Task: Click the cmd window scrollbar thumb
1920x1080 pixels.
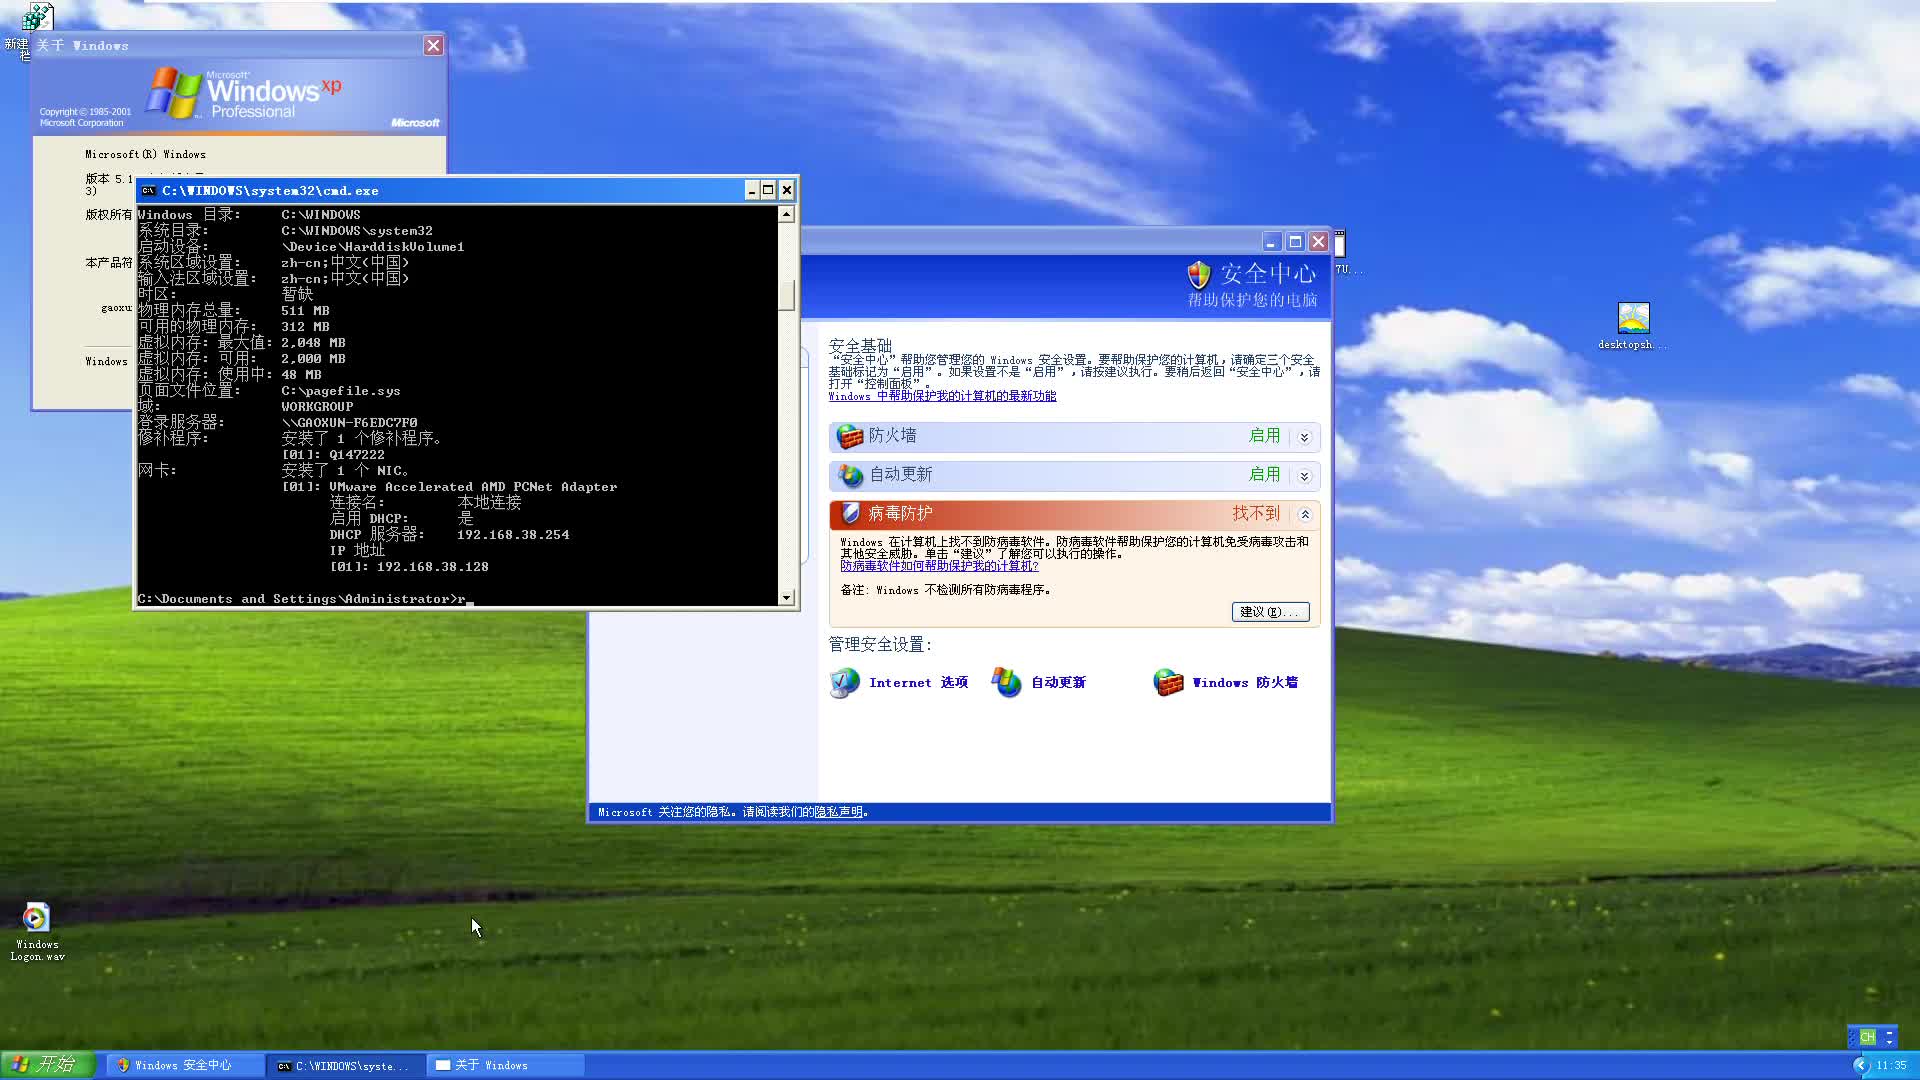Action: 787,294
